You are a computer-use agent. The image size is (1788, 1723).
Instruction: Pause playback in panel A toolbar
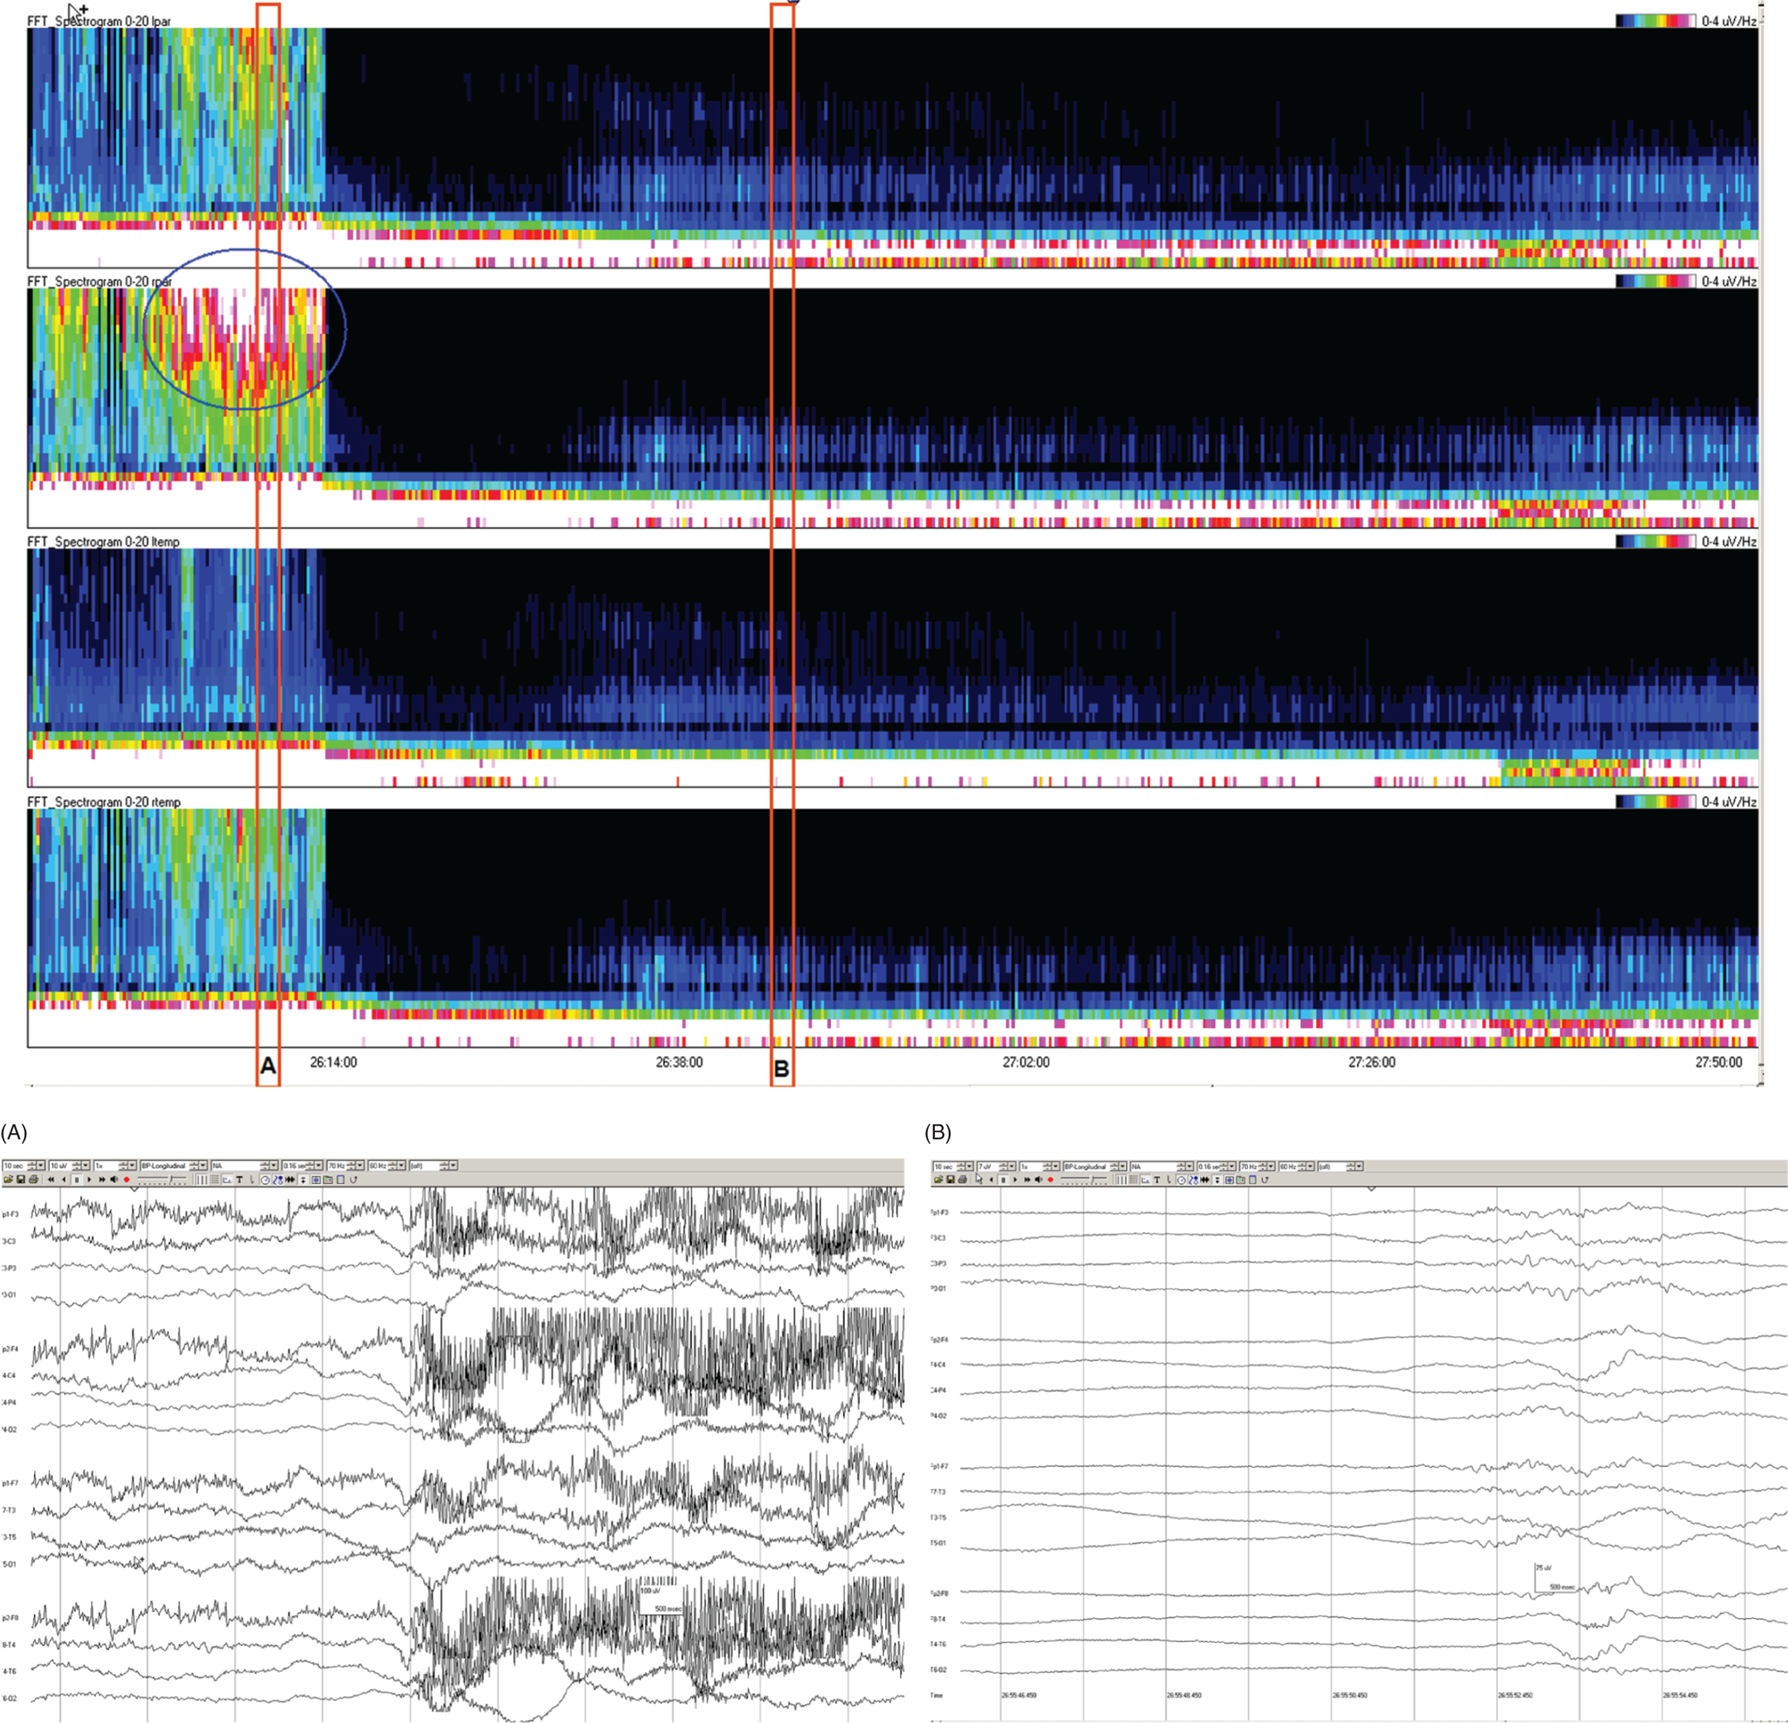[x=77, y=1180]
